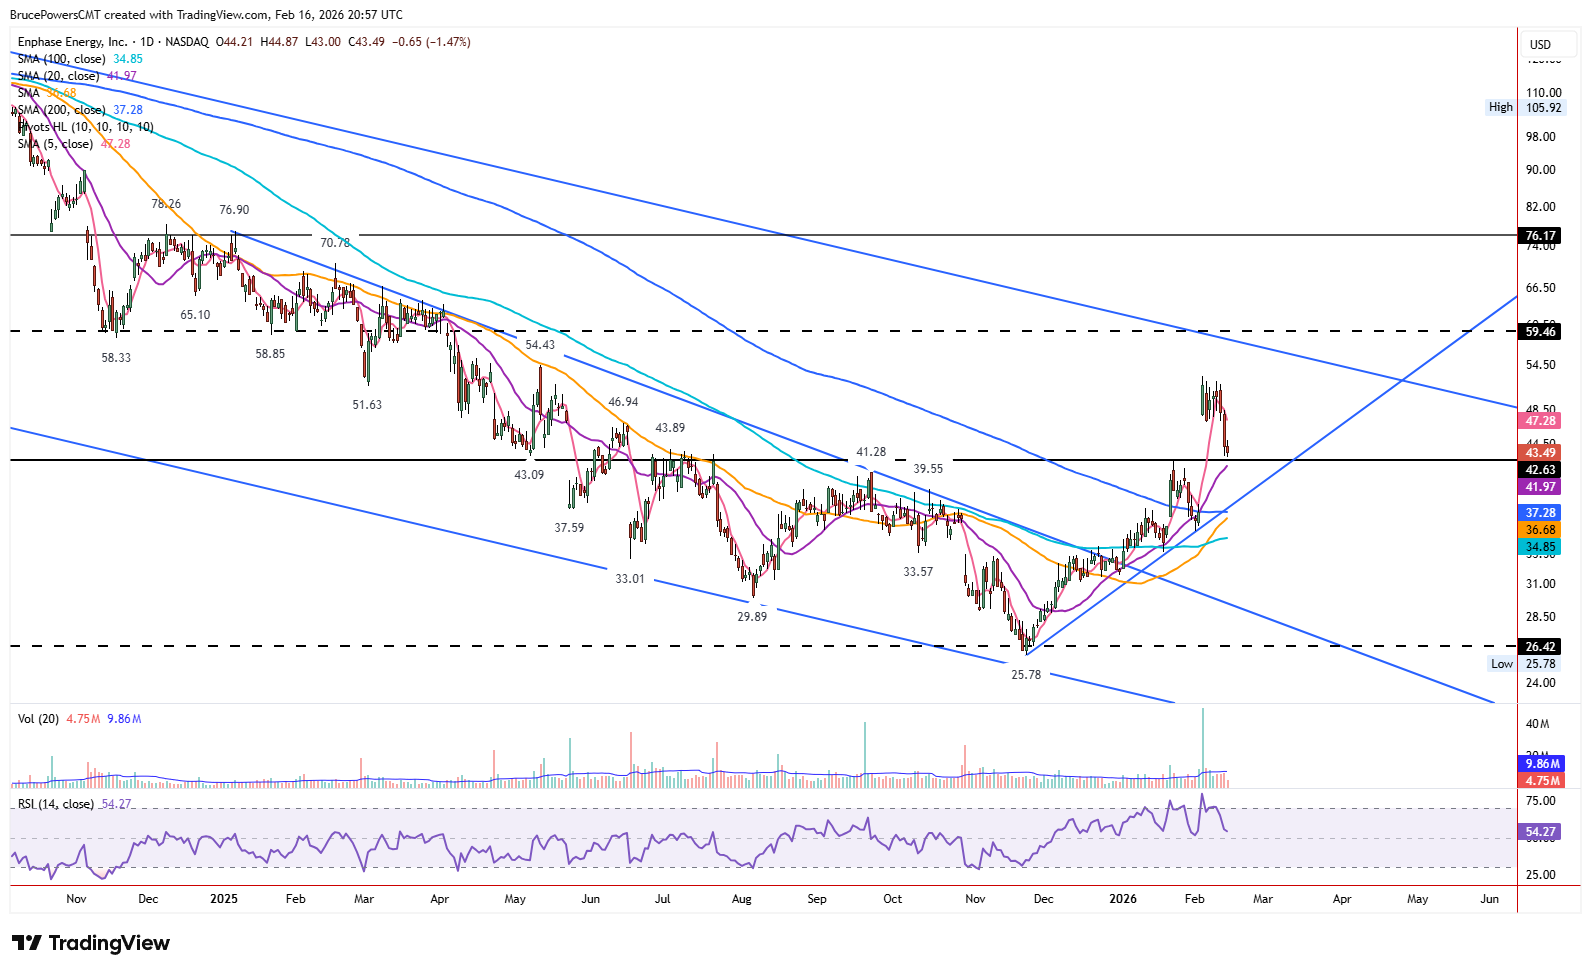This screenshot has width=1591, height=973.
Task: Click the Enphase Energy, Inc. symbol title
Action: [x=72, y=42]
